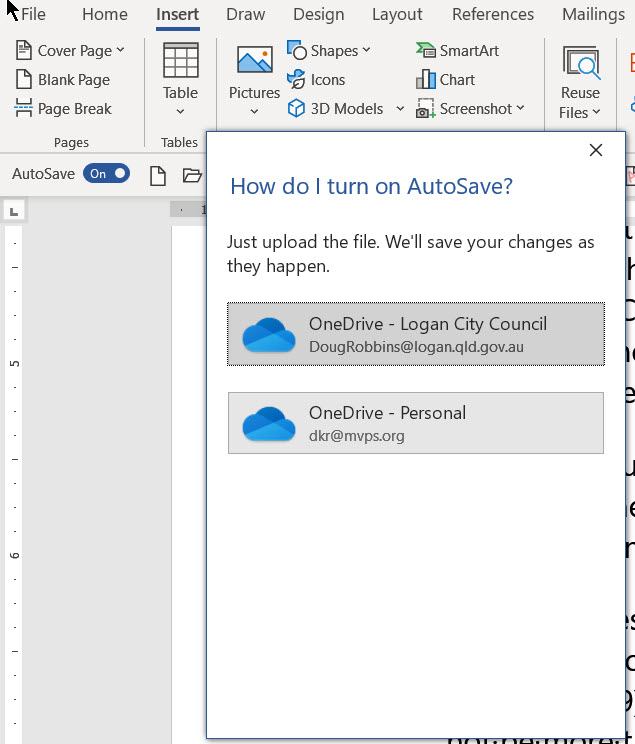Close the AutoSave popup

pyautogui.click(x=596, y=150)
